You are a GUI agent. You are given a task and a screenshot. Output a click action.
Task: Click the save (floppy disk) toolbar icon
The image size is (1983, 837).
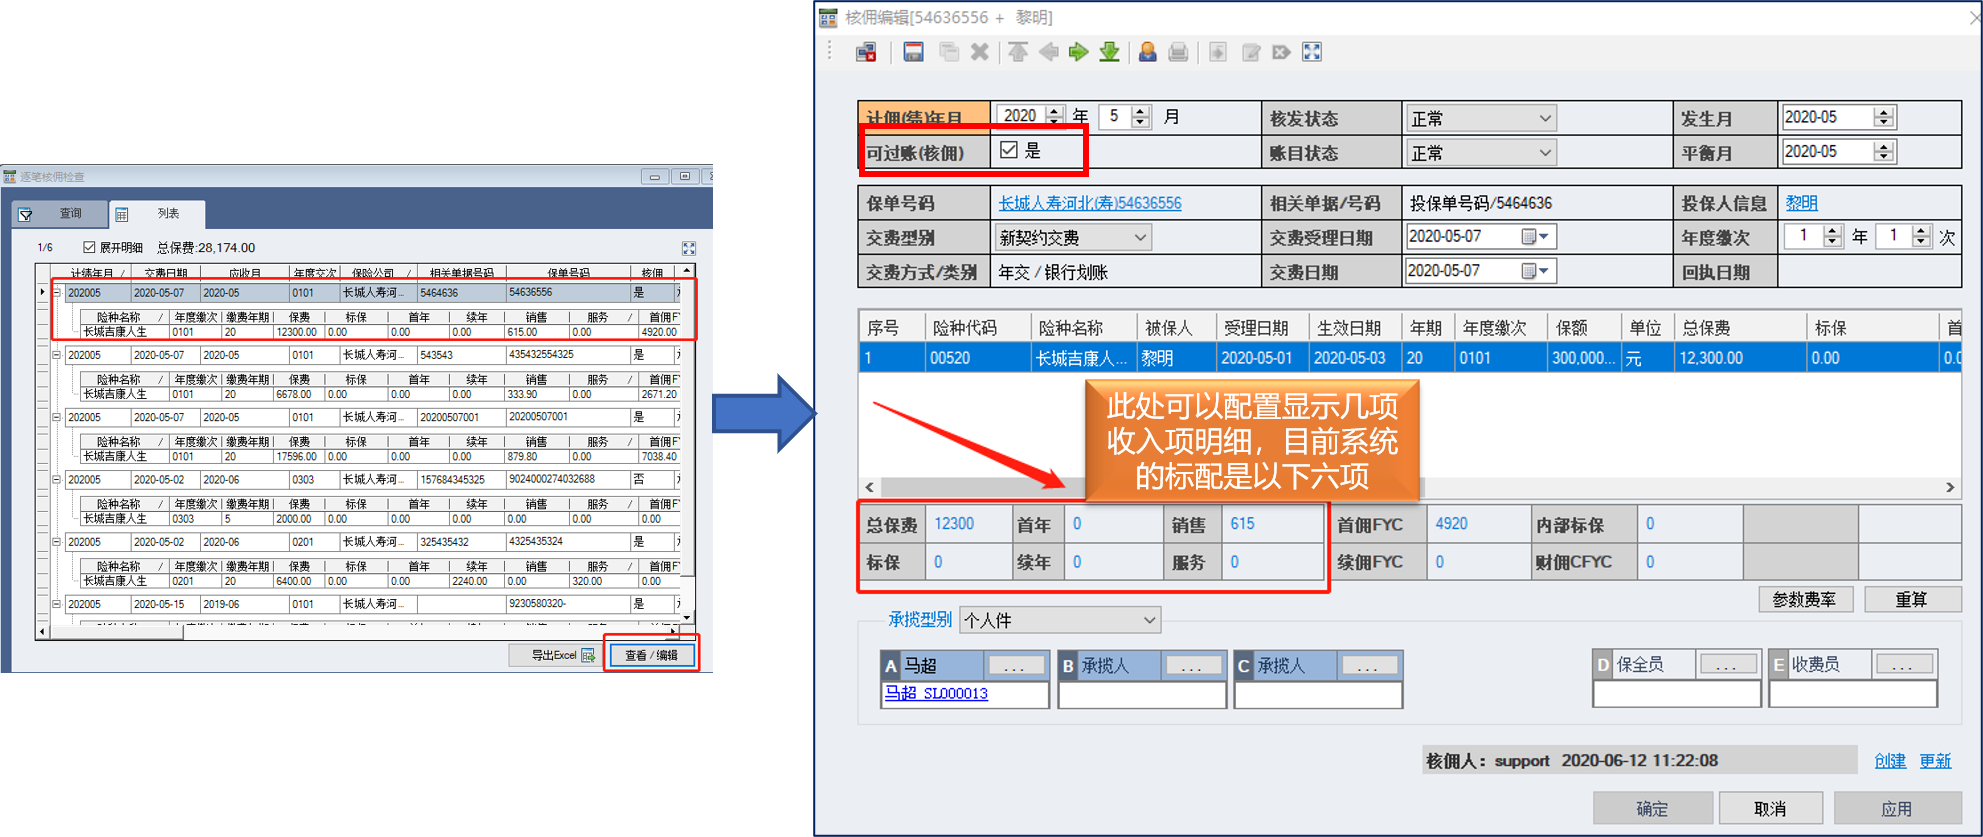click(x=913, y=52)
